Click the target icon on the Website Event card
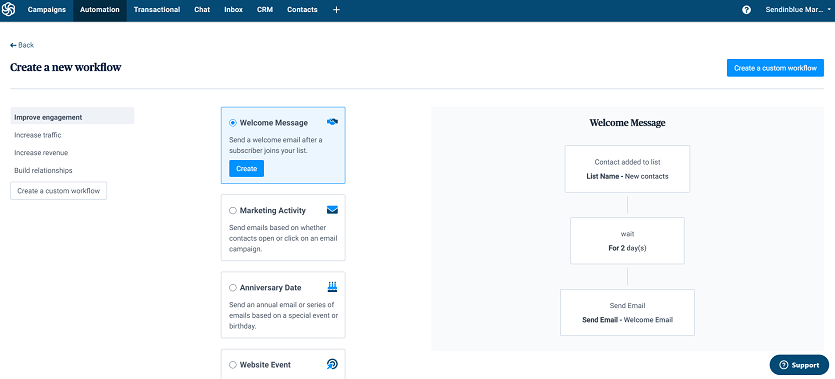This screenshot has height=379, width=835. pos(332,365)
